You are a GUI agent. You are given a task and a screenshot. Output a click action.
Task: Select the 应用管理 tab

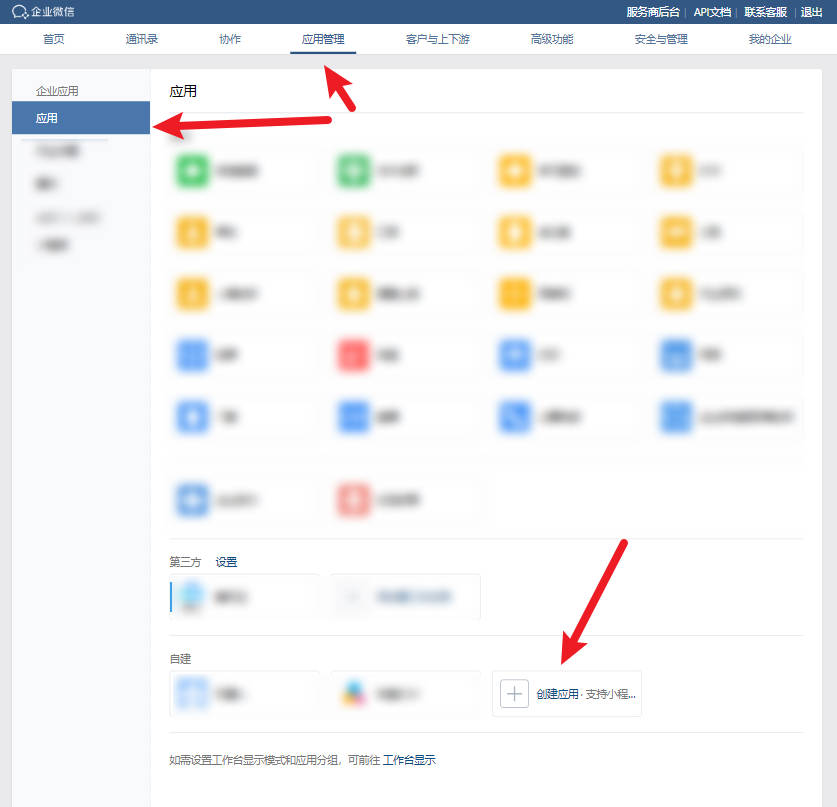(x=323, y=39)
